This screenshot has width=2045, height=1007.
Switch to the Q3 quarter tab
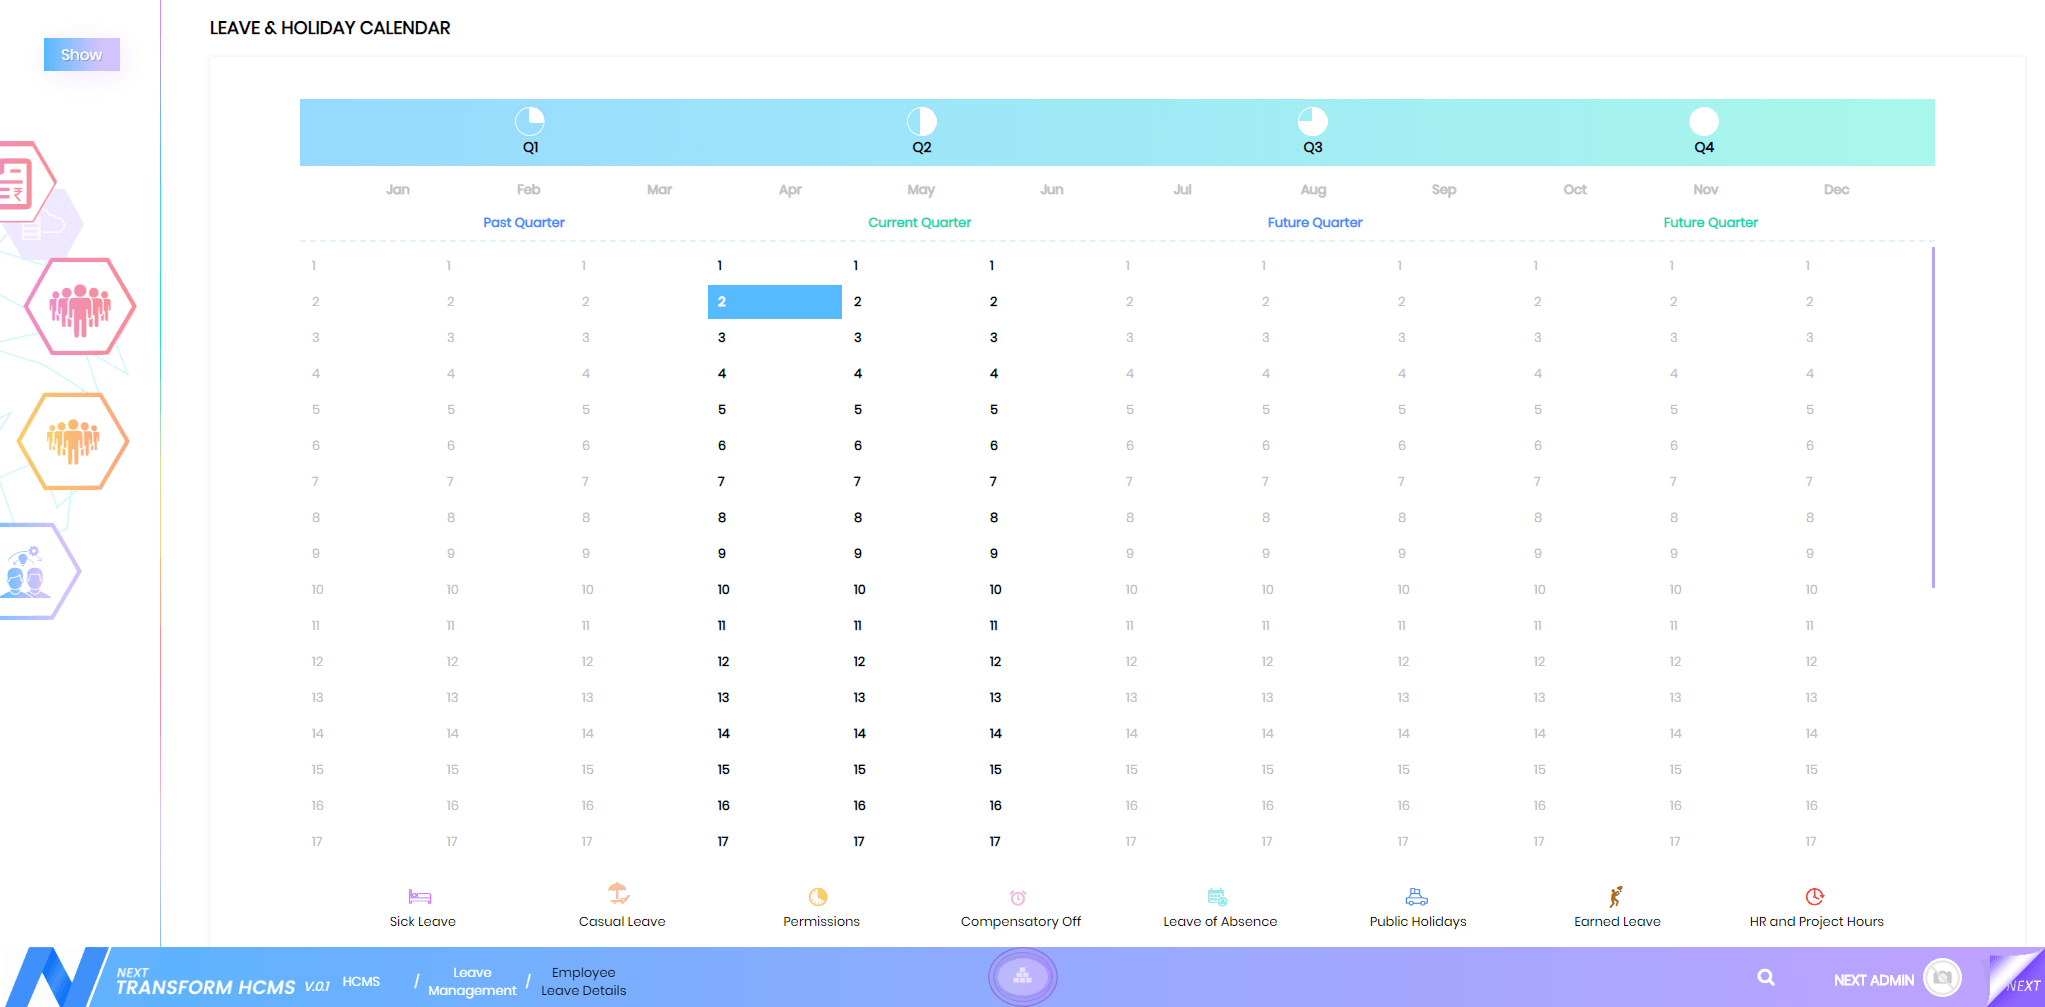click(x=1312, y=131)
